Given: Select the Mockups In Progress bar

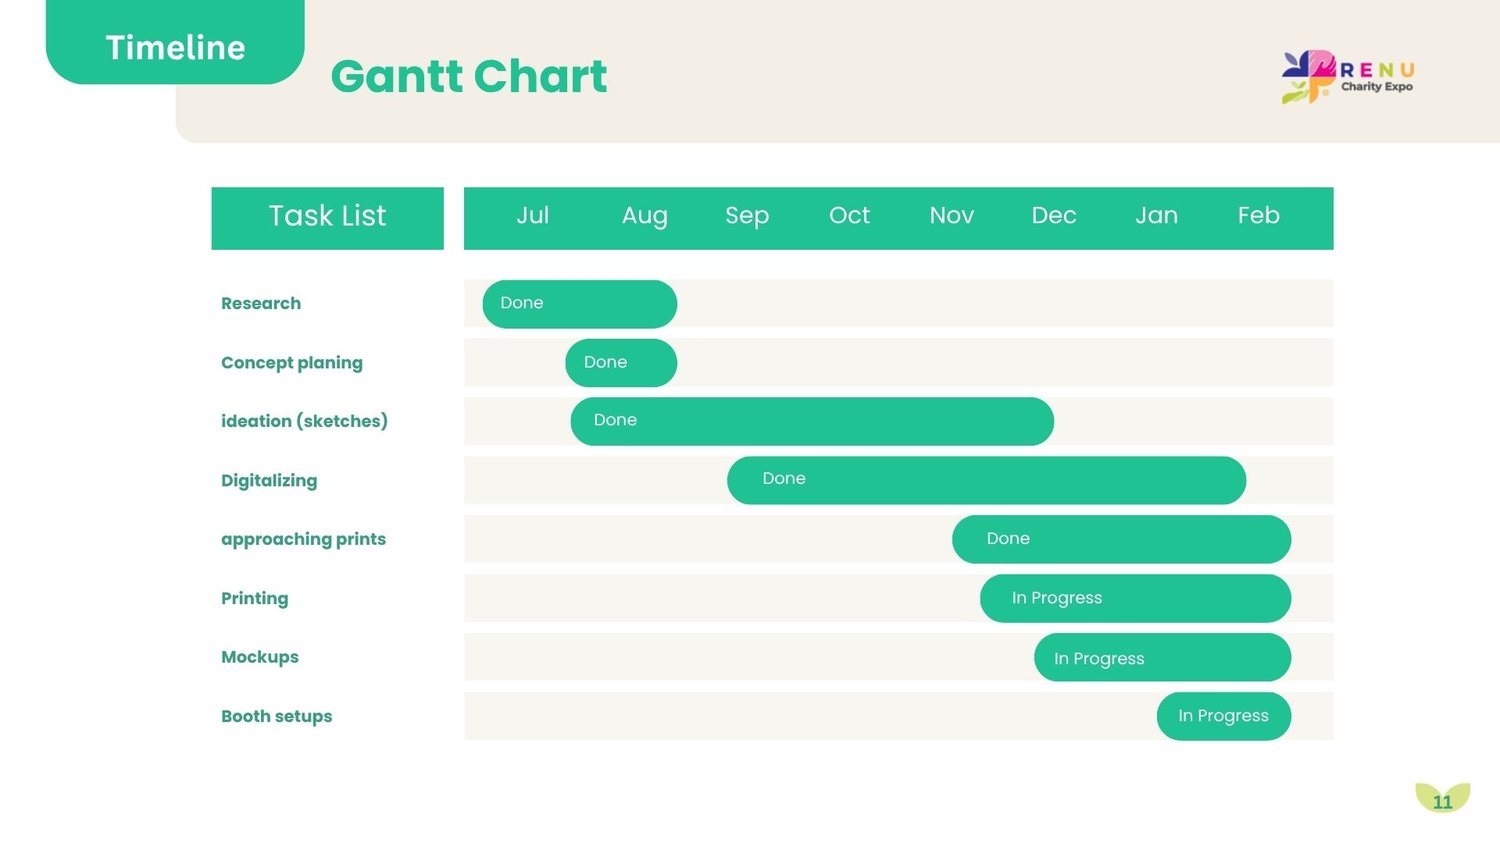Looking at the screenshot, I should coord(1162,657).
